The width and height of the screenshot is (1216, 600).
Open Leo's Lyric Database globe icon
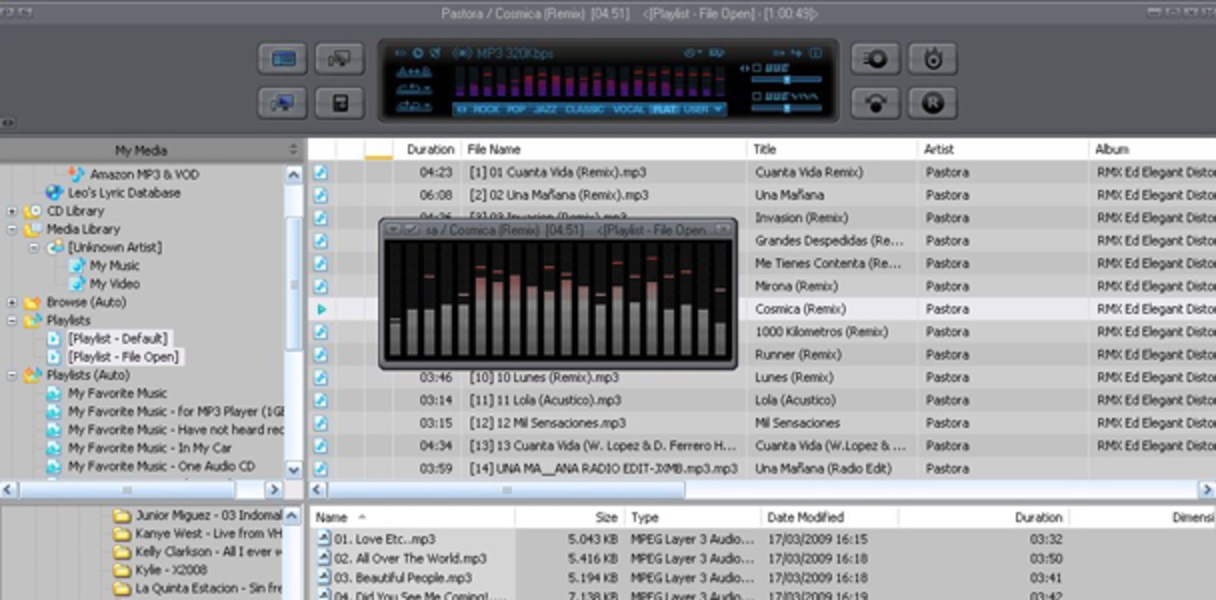(x=54, y=192)
